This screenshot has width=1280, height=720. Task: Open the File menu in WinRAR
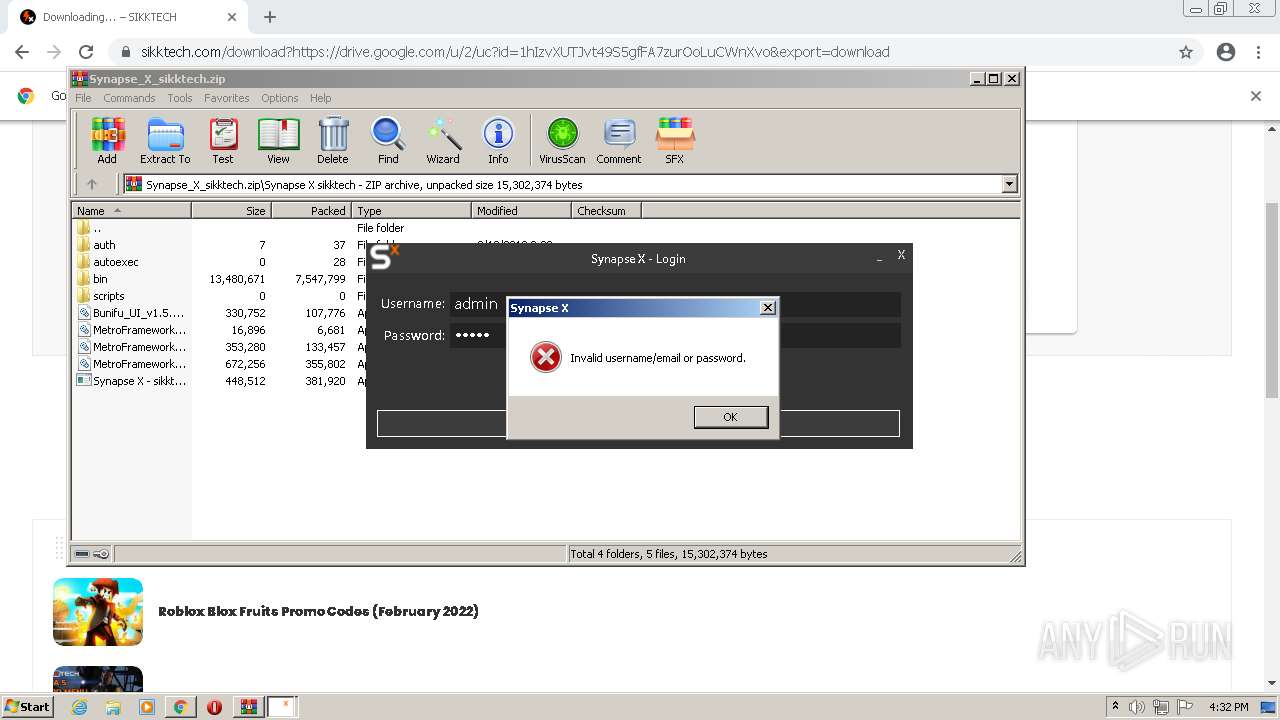[x=83, y=98]
